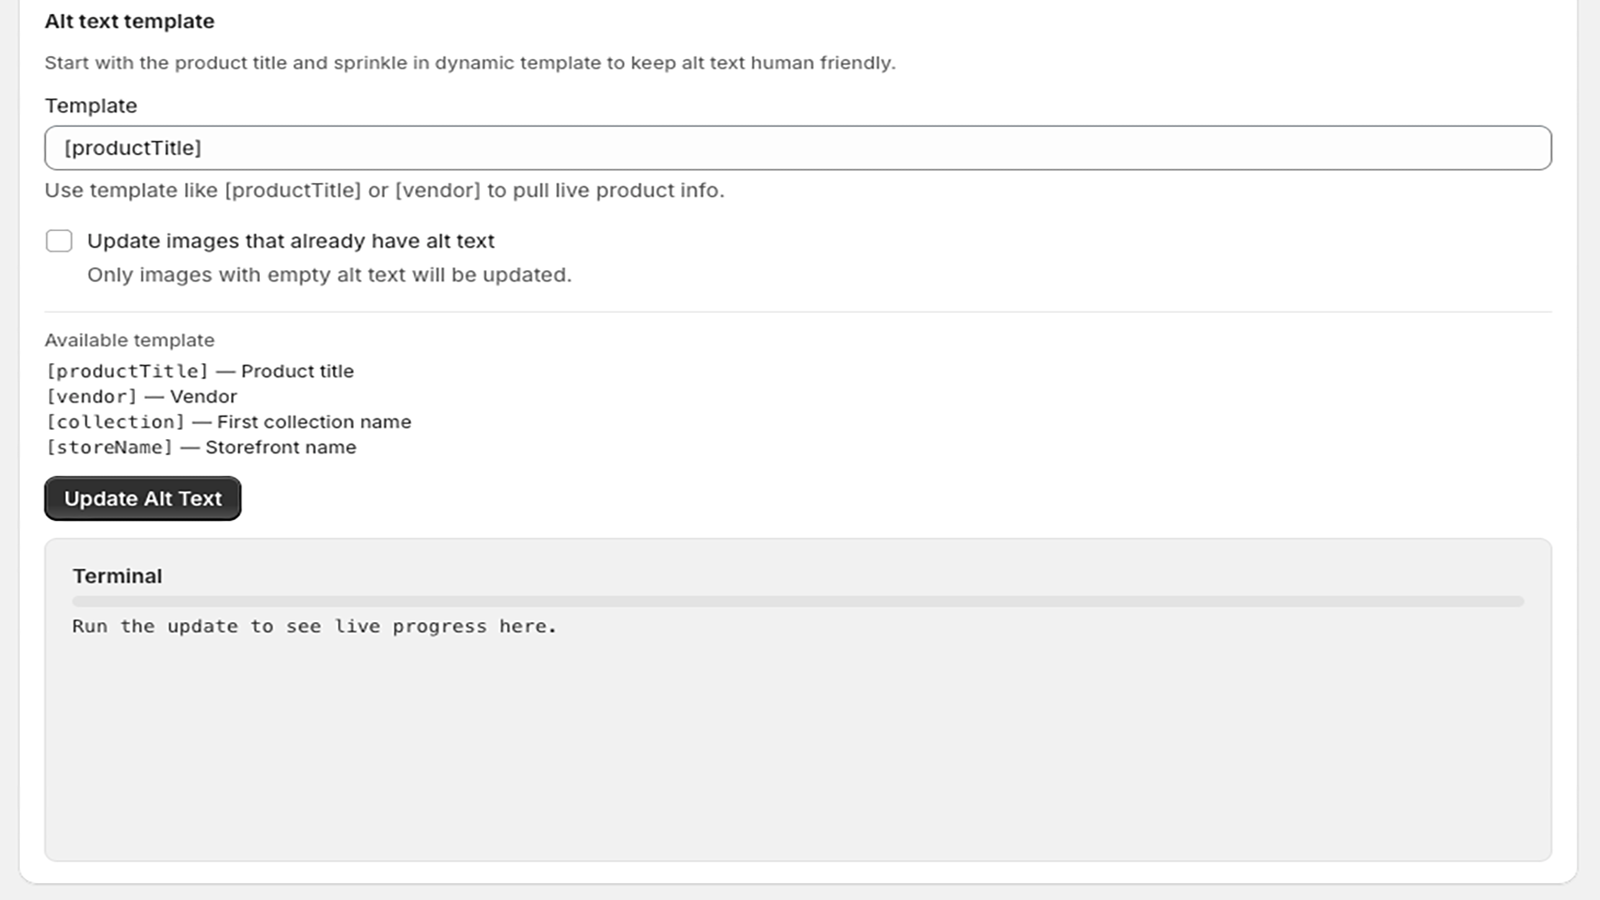1600x900 pixels.
Task: Enable updating images that already have alt text
Action: pos(59,240)
